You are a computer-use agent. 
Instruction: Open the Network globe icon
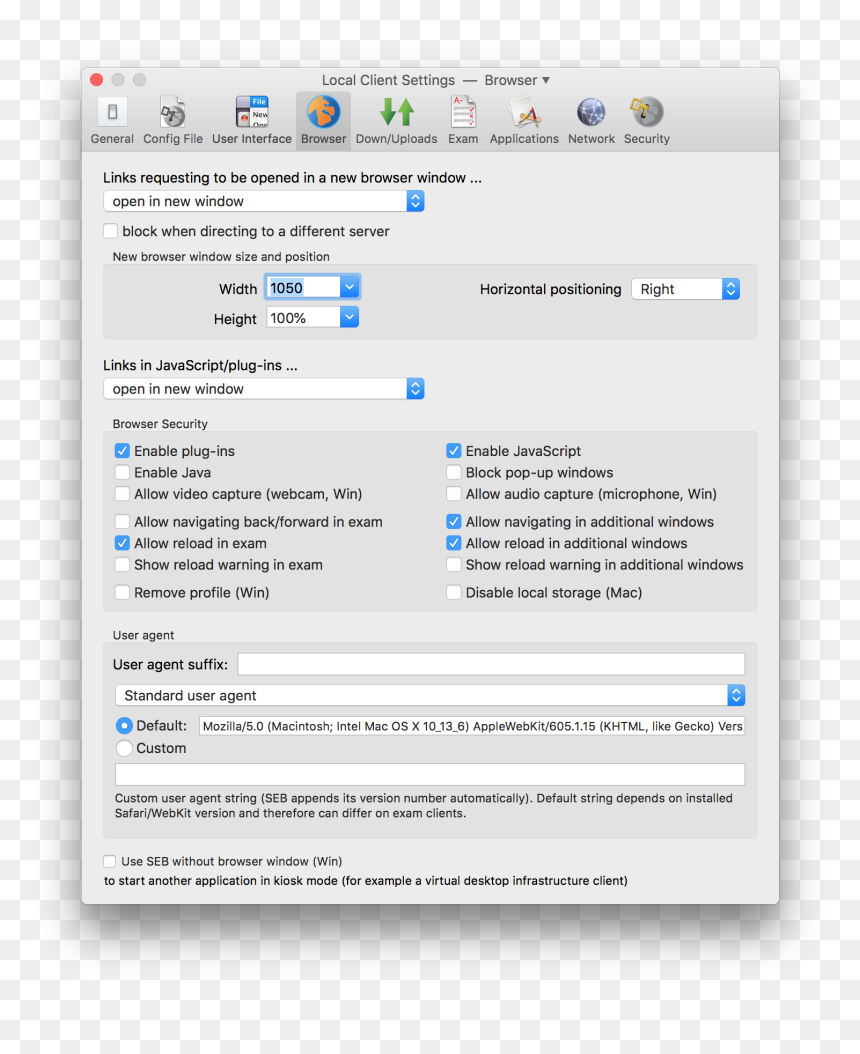click(x=592, y=112)
